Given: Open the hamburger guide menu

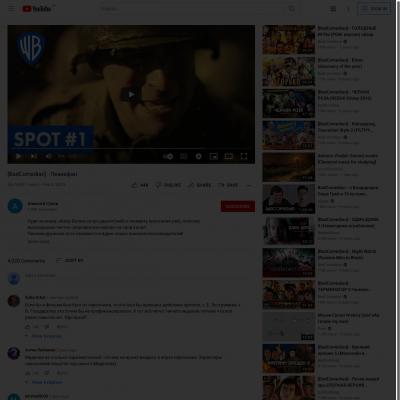Looking at the screenshot, I should tap(12, 9).
